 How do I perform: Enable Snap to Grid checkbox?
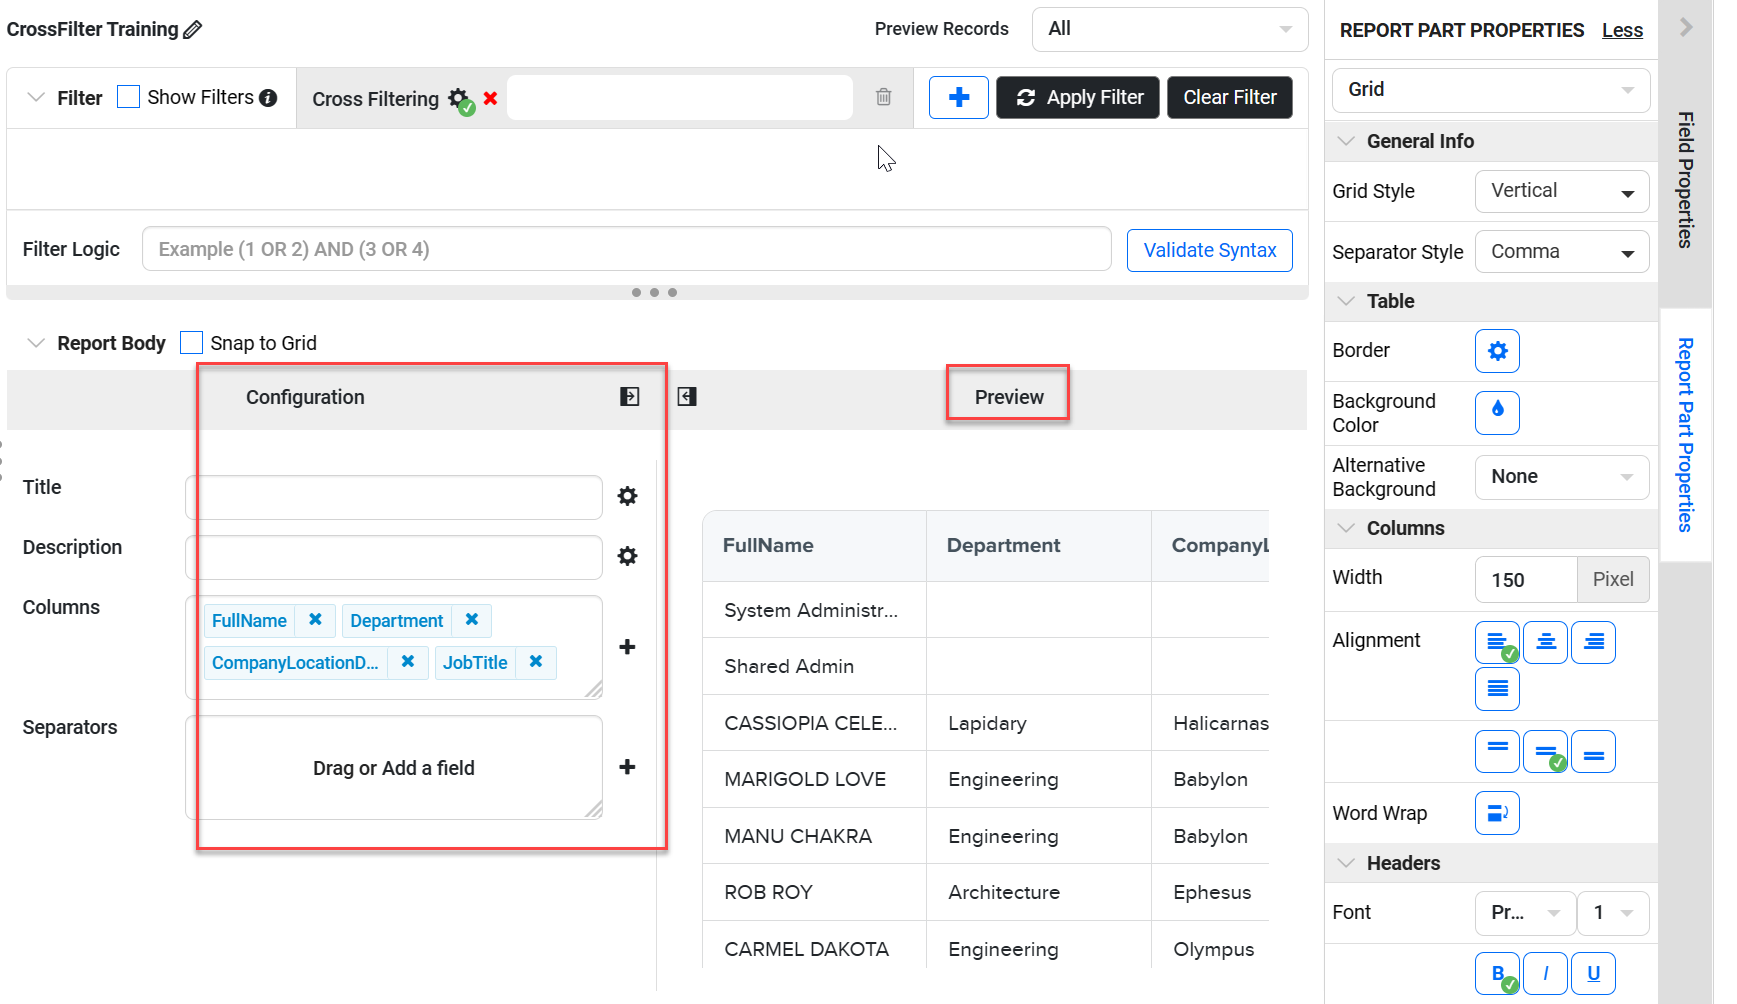tap(191, 343)
